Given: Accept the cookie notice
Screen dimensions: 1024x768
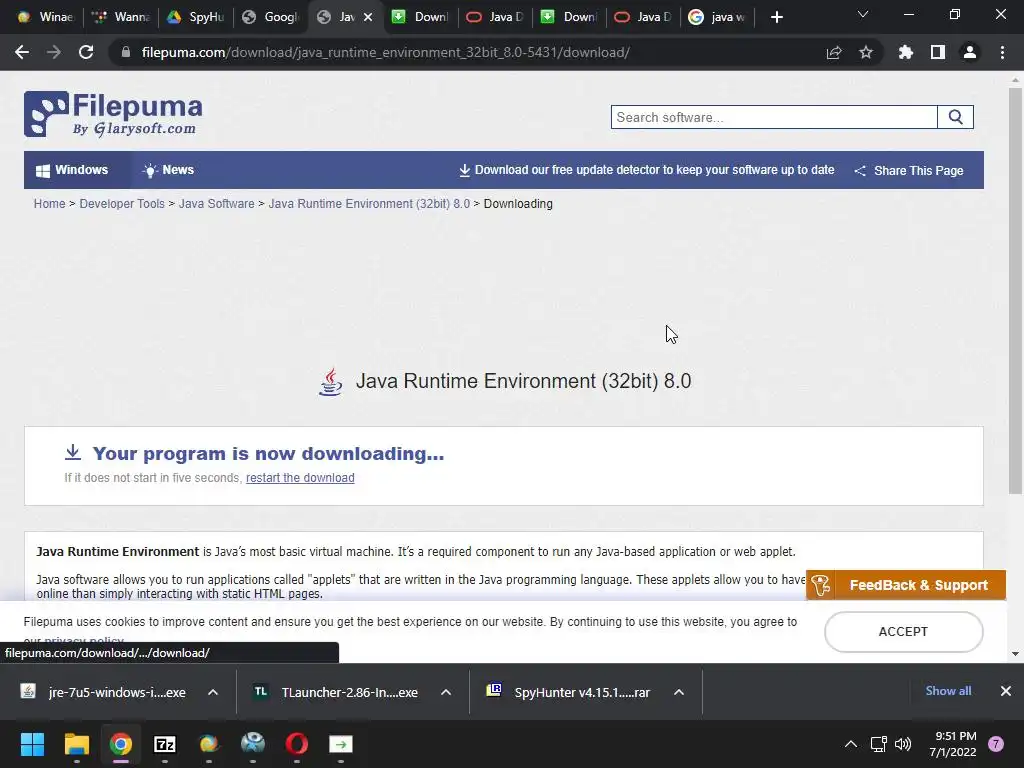Looking at the screenshot, I should tap(903, 632).
